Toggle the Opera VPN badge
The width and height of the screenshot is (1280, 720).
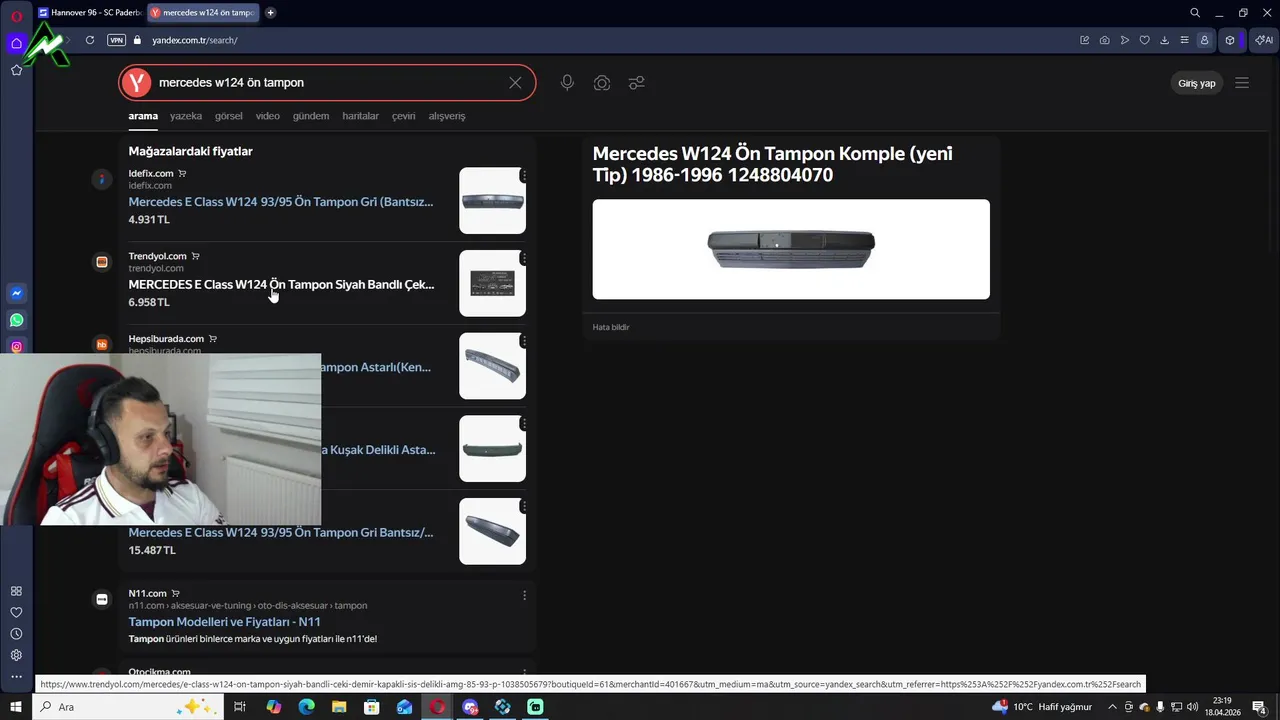pyautogui.click(x=116, y=40)
